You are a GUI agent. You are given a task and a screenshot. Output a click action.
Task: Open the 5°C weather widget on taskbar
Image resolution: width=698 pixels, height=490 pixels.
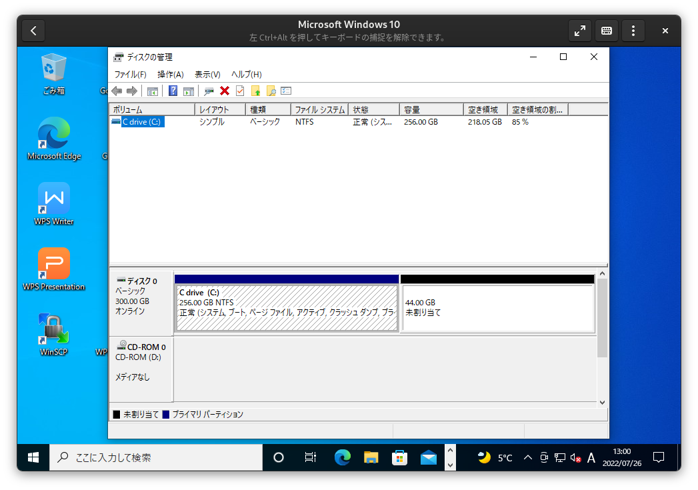click(x=494, y=458)
